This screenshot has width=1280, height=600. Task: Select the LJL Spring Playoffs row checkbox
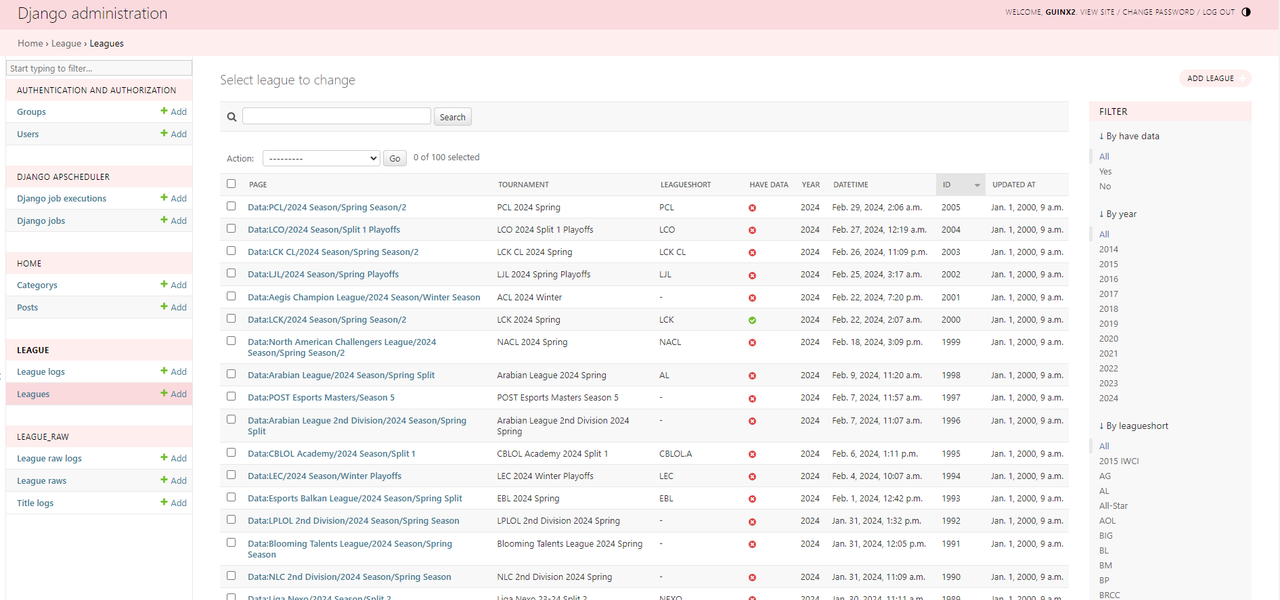pos(232,273)
